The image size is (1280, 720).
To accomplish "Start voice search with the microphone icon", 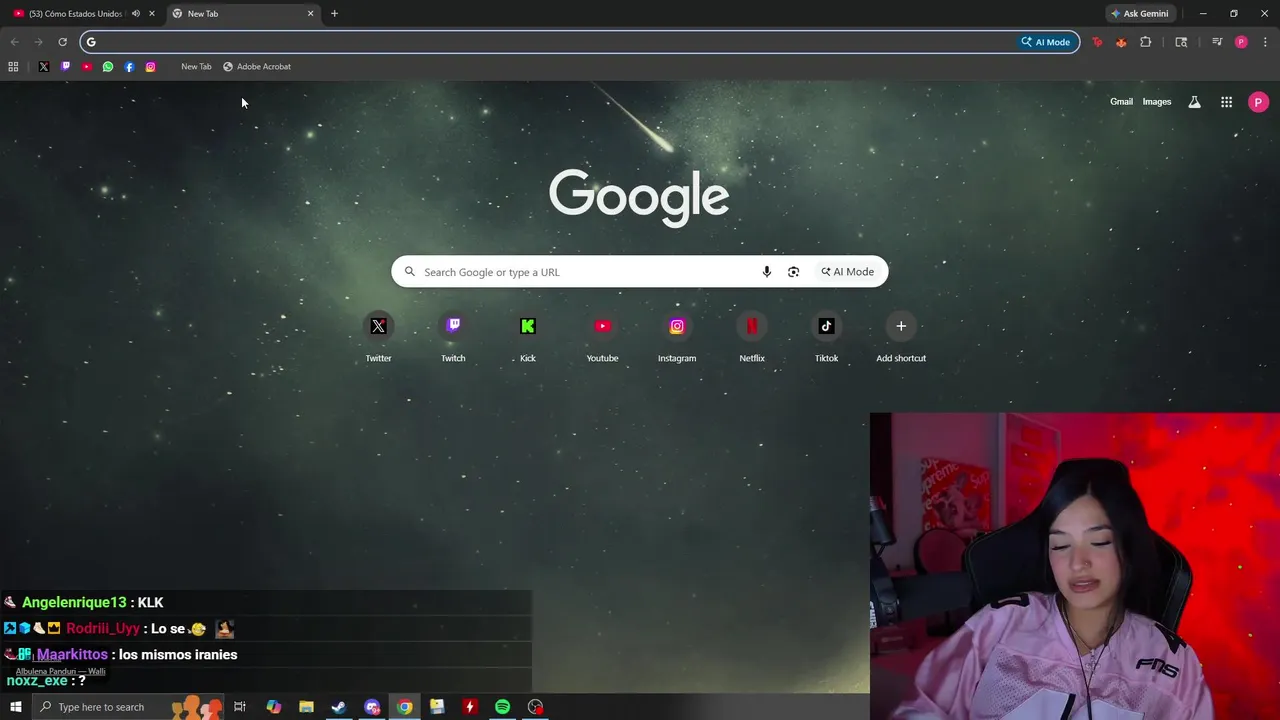I will tap(767, 272).
